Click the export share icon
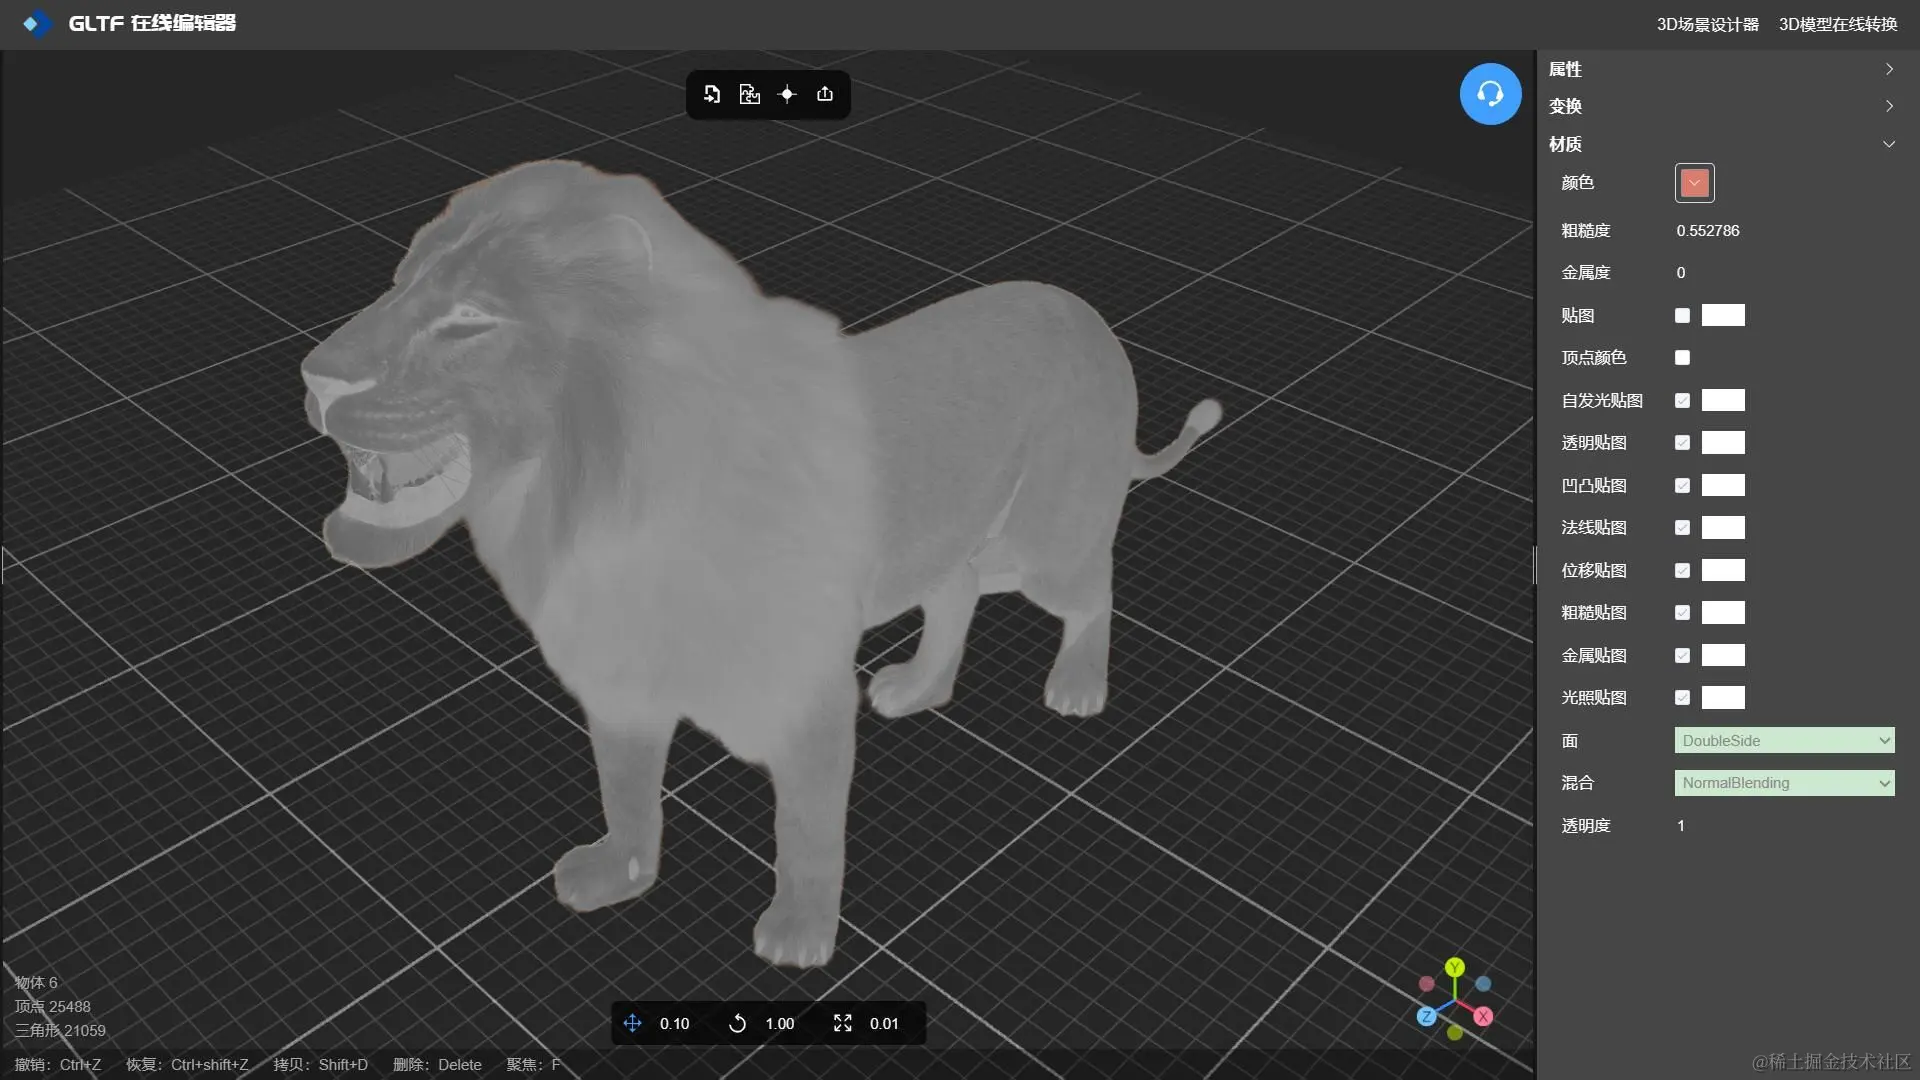The height and width of the screenshot is (1080, 1920). 825,94
